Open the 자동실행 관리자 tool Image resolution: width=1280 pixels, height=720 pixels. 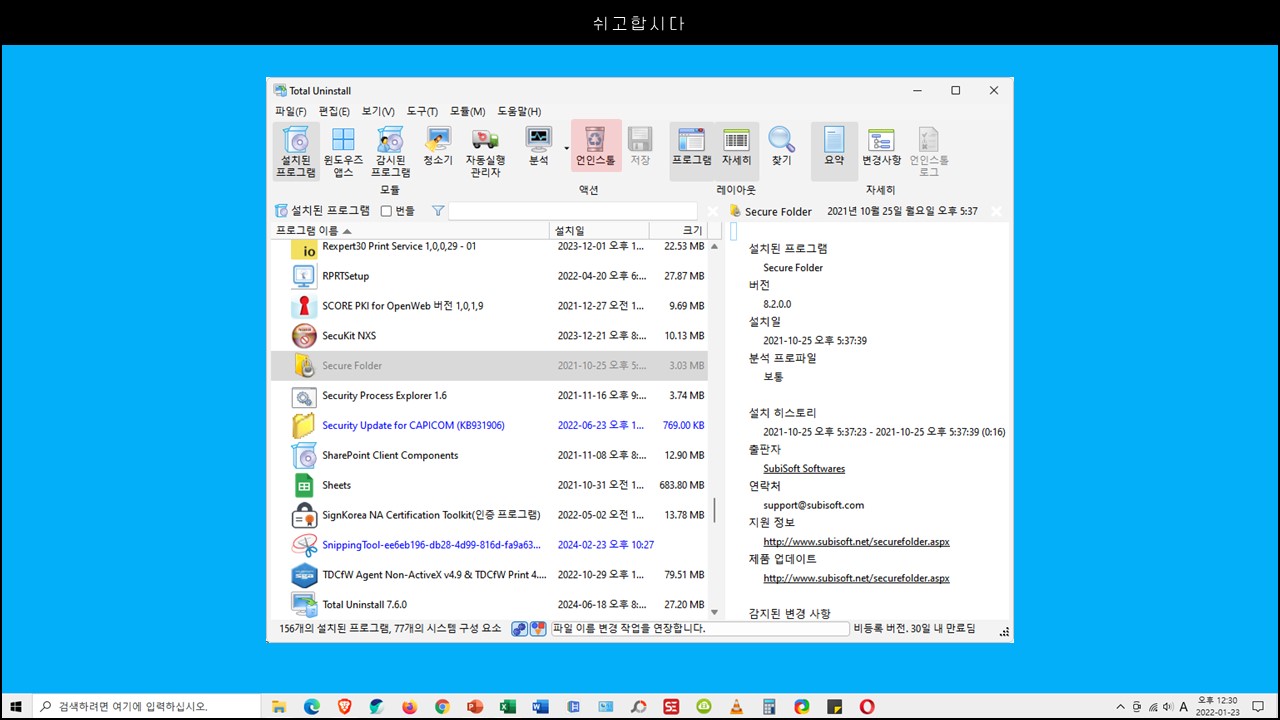(485, 152)
